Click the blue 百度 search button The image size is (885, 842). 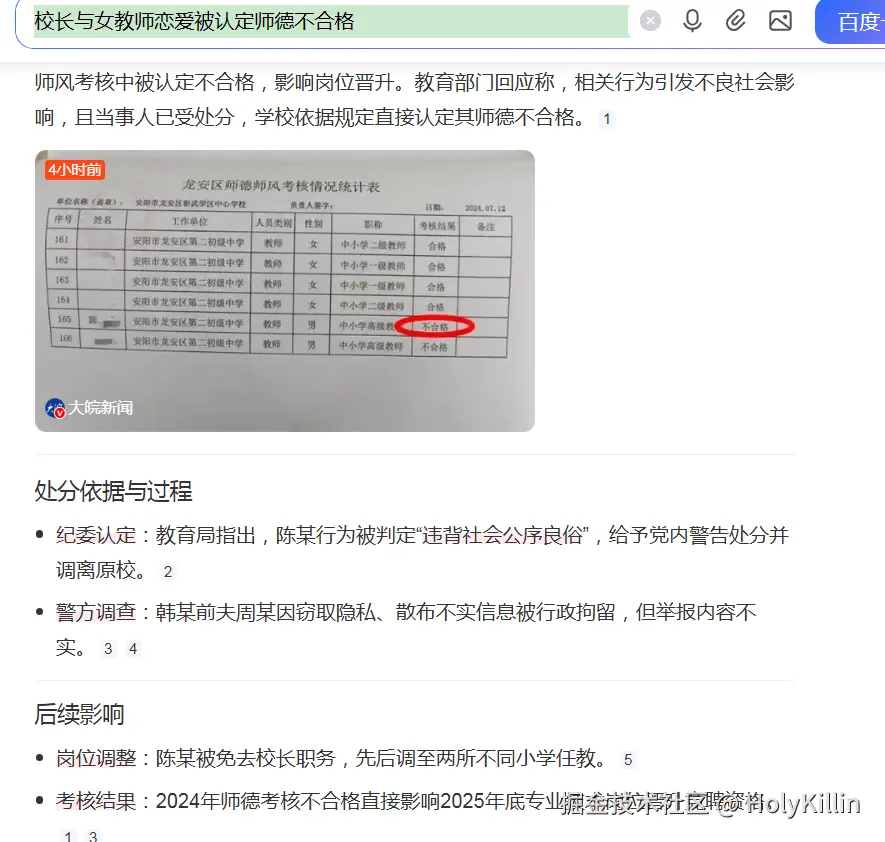tap(857, 20)
